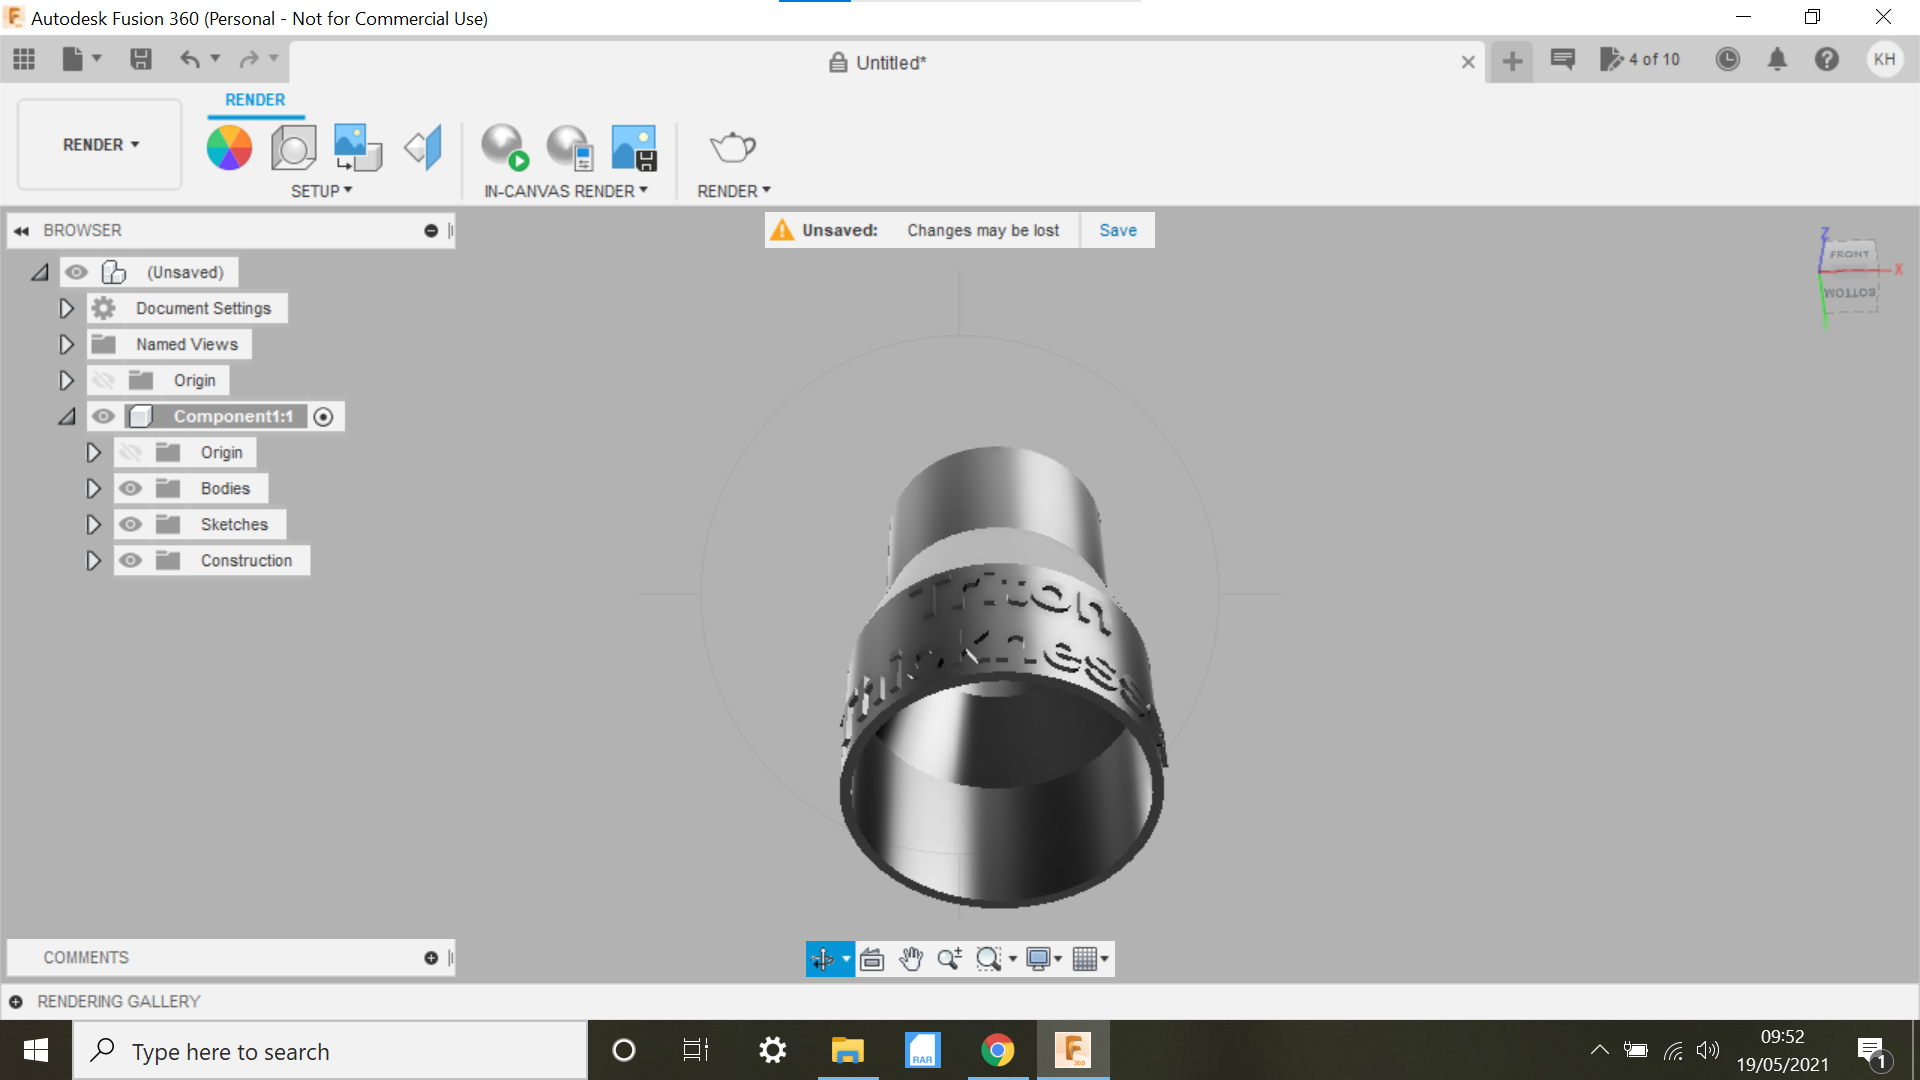Expand Document Settings in the browser
This screenshot has height=1080, width=1920.
click(66, 308)
